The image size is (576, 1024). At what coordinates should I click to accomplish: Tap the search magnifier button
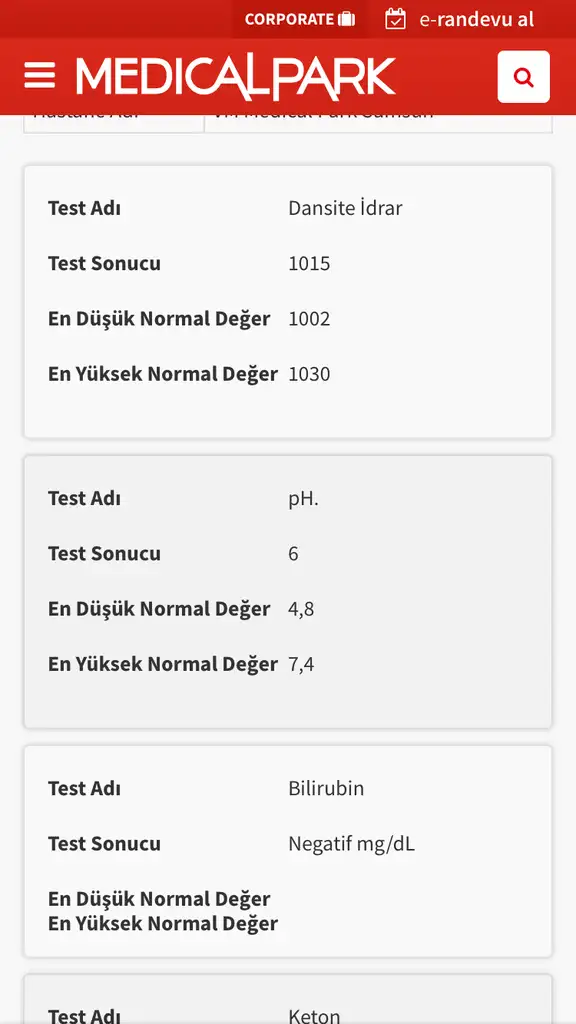pos(524,77)
